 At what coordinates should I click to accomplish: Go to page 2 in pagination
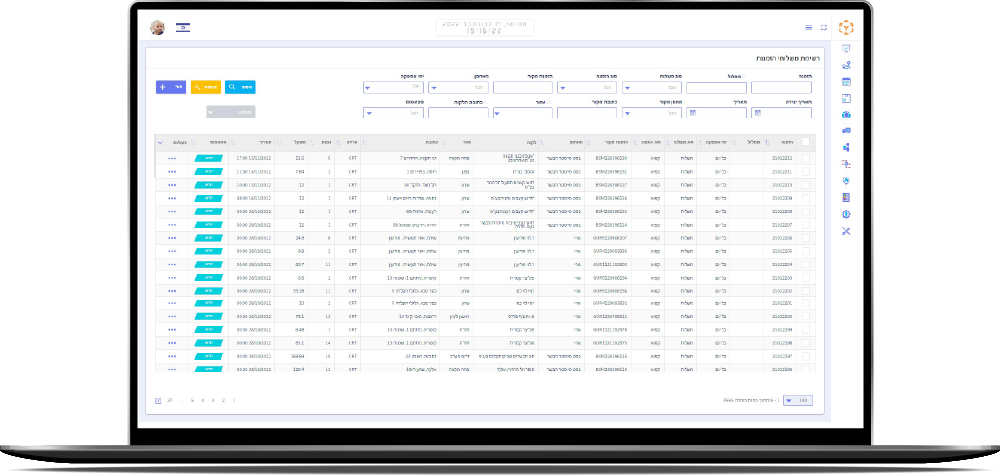[x=223, y=400]
